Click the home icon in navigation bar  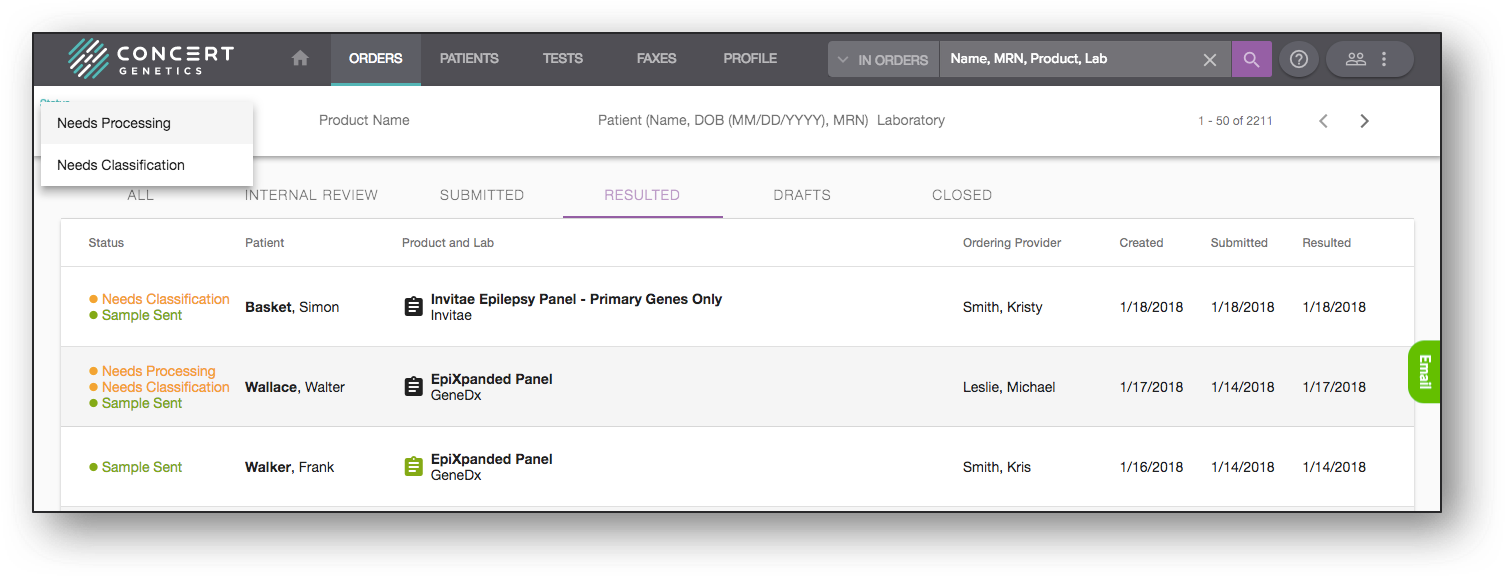click(300, 59)
